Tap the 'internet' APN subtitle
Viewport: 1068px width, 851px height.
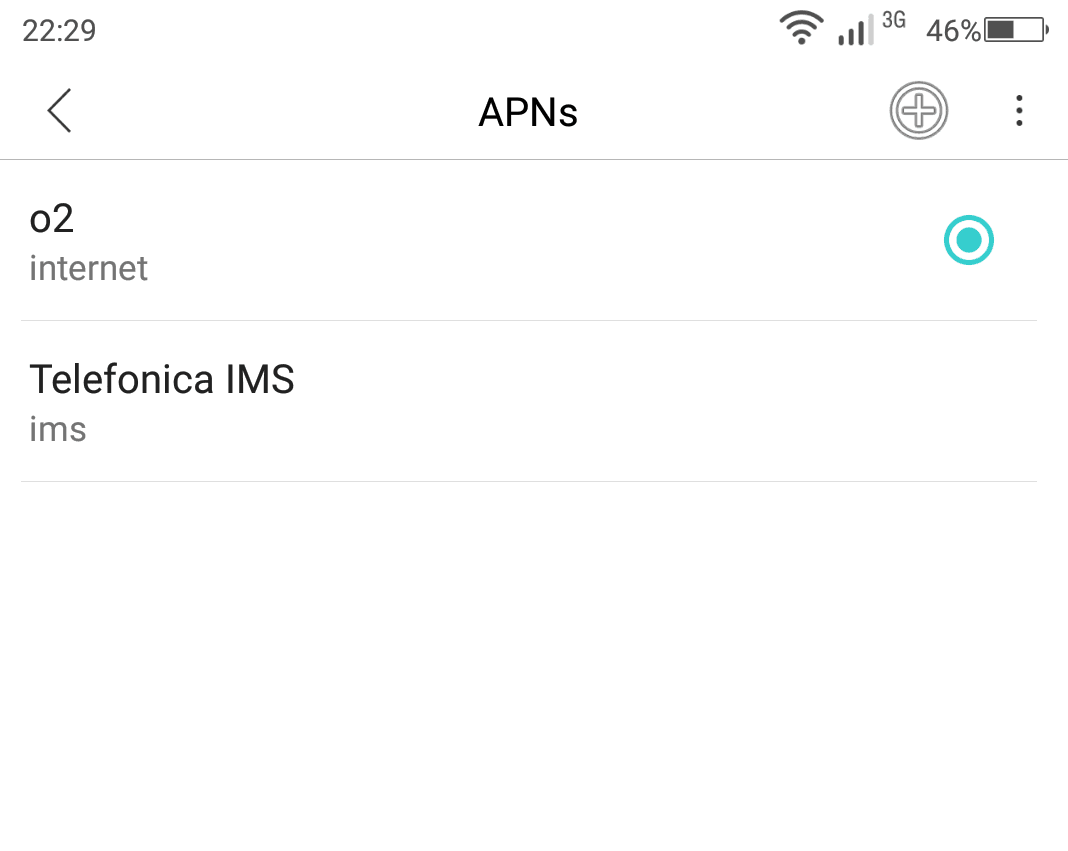click(88, 268)
